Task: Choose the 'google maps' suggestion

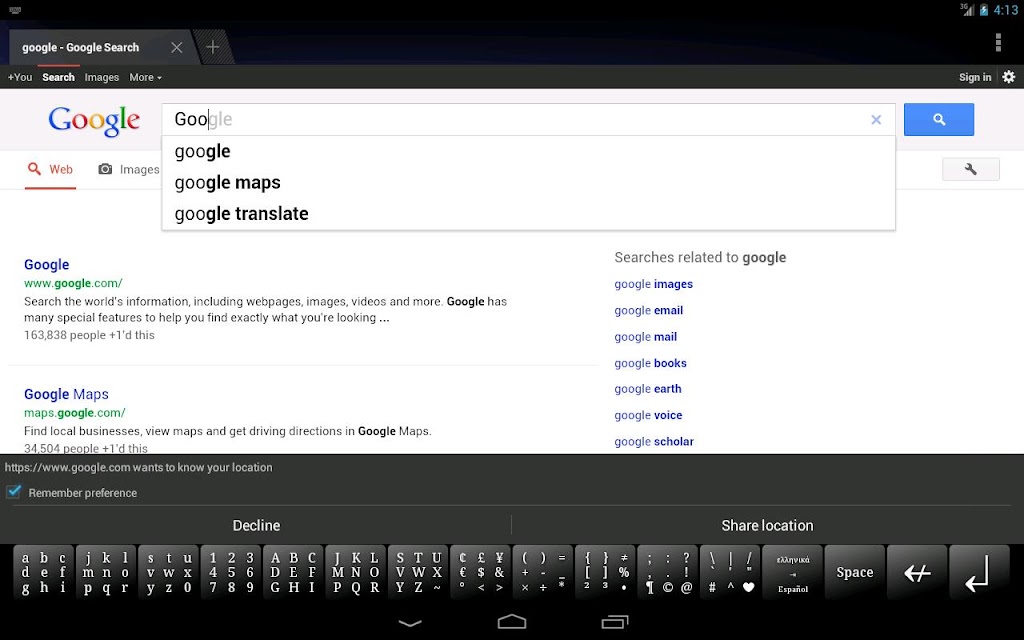Action: 528,183
